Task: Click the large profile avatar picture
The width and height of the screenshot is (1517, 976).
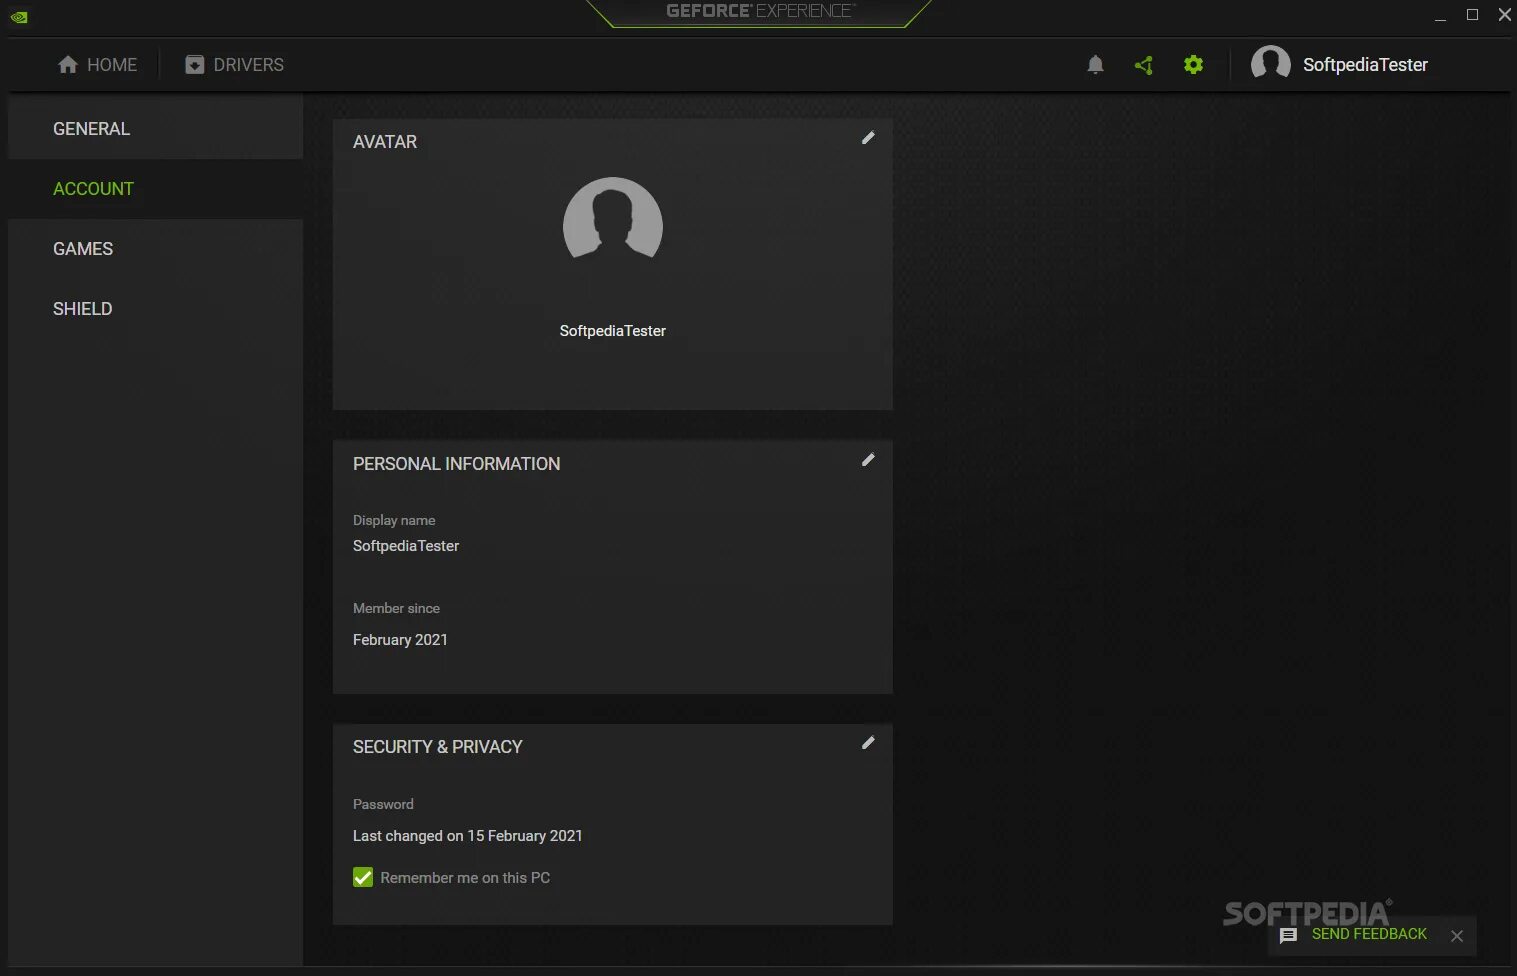Action: [613, 220]
